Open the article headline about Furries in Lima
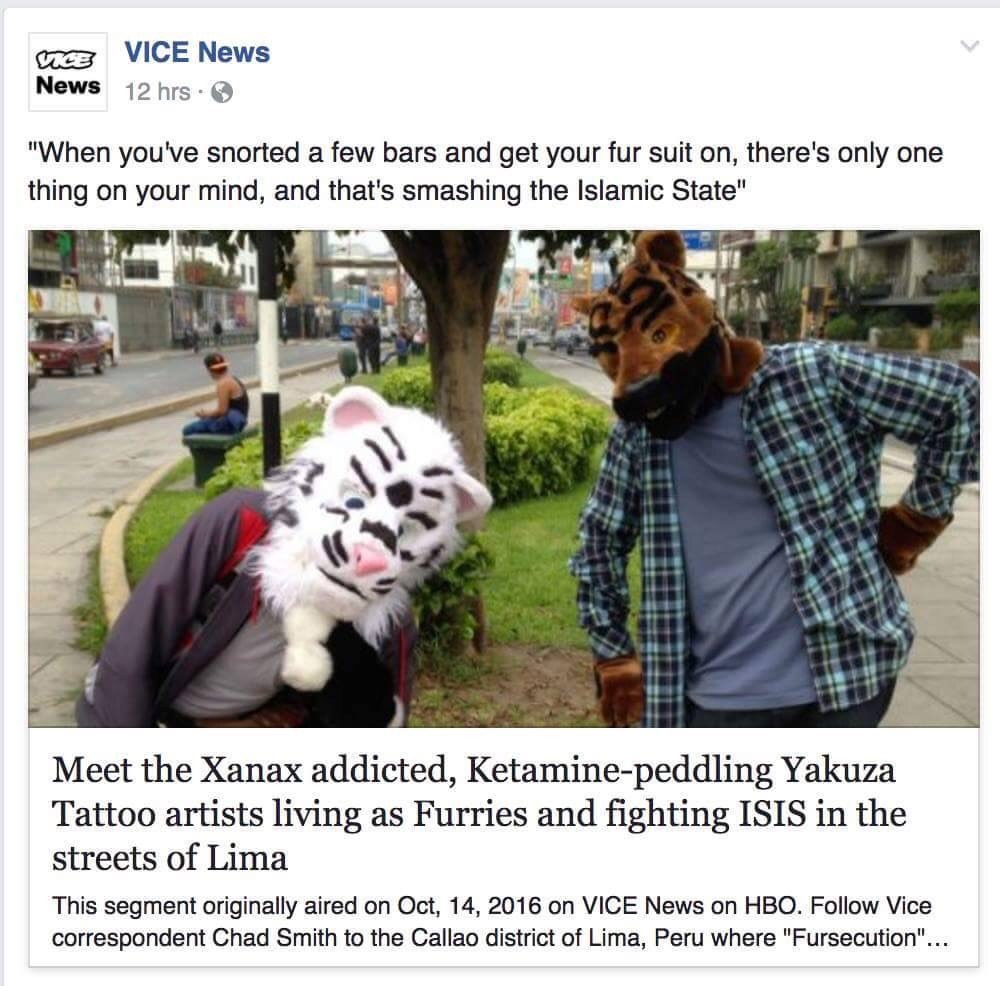Screen dimensions: 1000x986 [479, 813]
